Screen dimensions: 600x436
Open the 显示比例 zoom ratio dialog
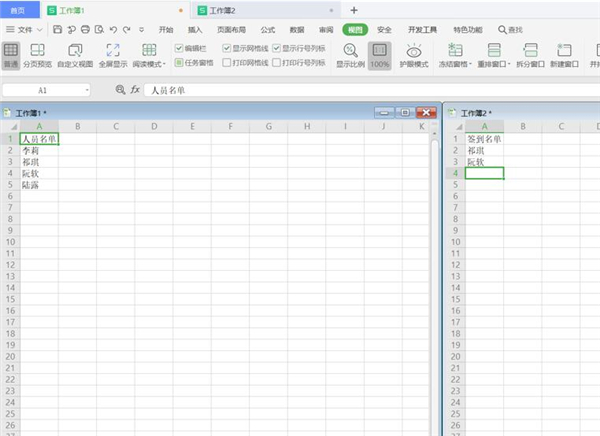coord(350,50)
